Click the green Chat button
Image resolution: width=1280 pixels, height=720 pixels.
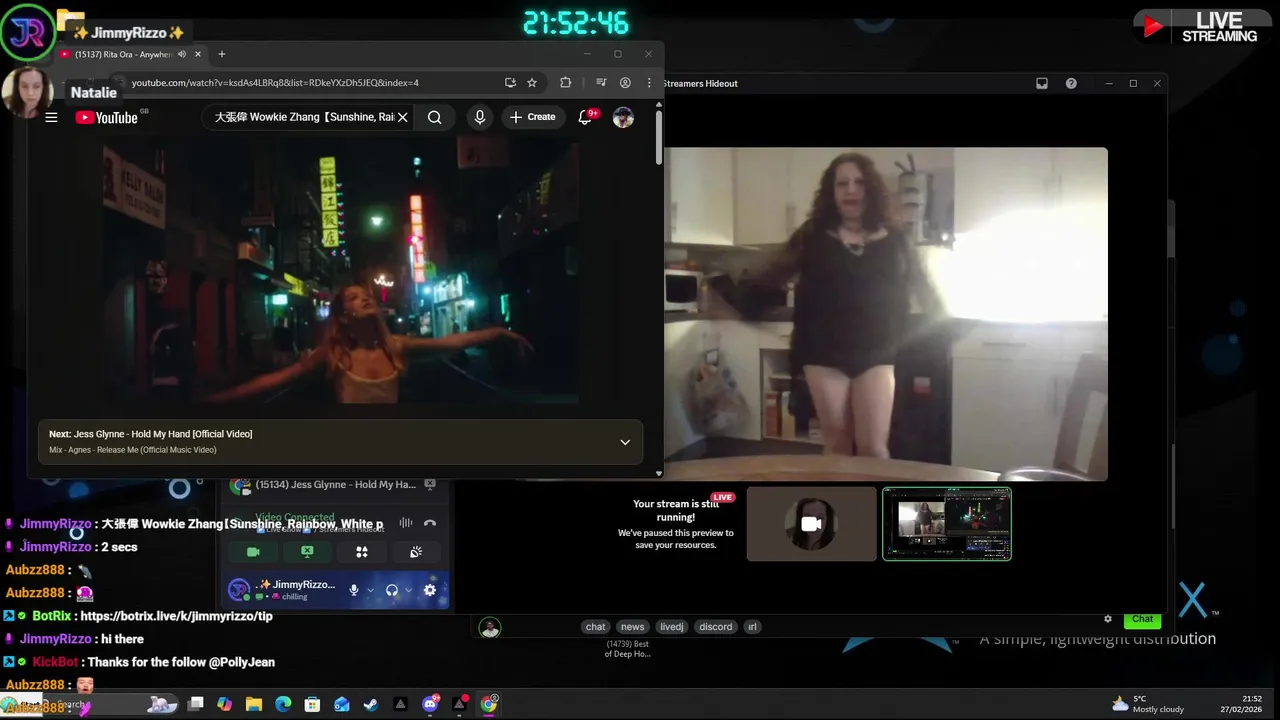[x=1142, y=619]
